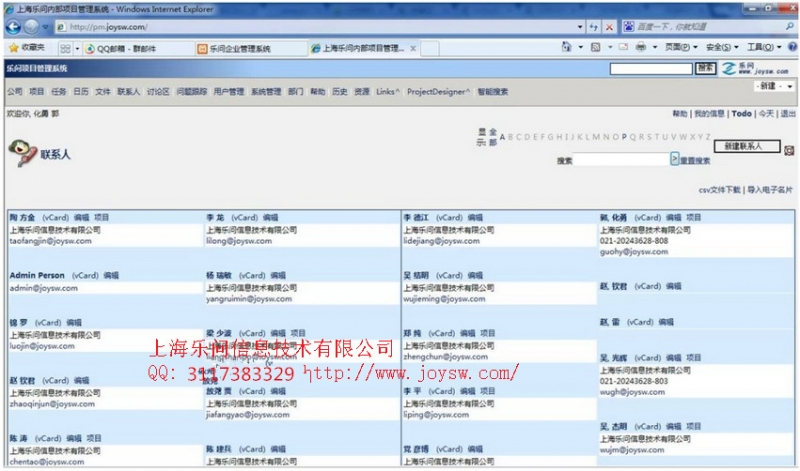Open 项目 in navigation bar
The image size is (800, 471).
coord(37,91)
